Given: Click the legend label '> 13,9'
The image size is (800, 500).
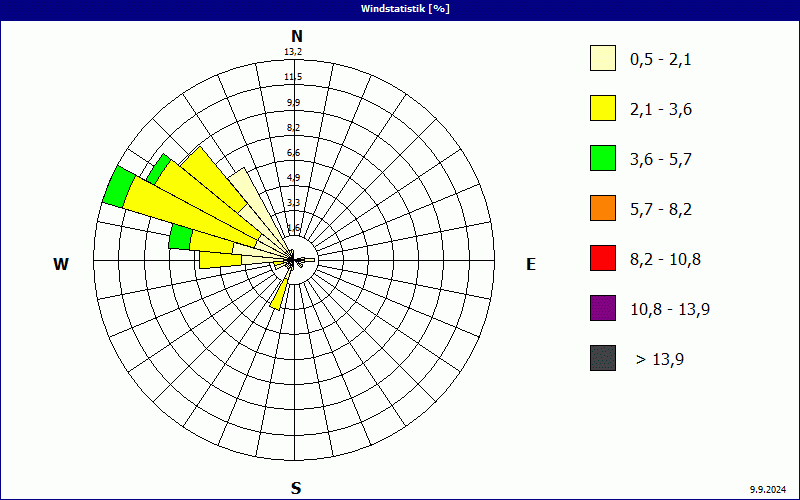Looking at the screenshot, I should pyautogui.click(x=660, y=360).
